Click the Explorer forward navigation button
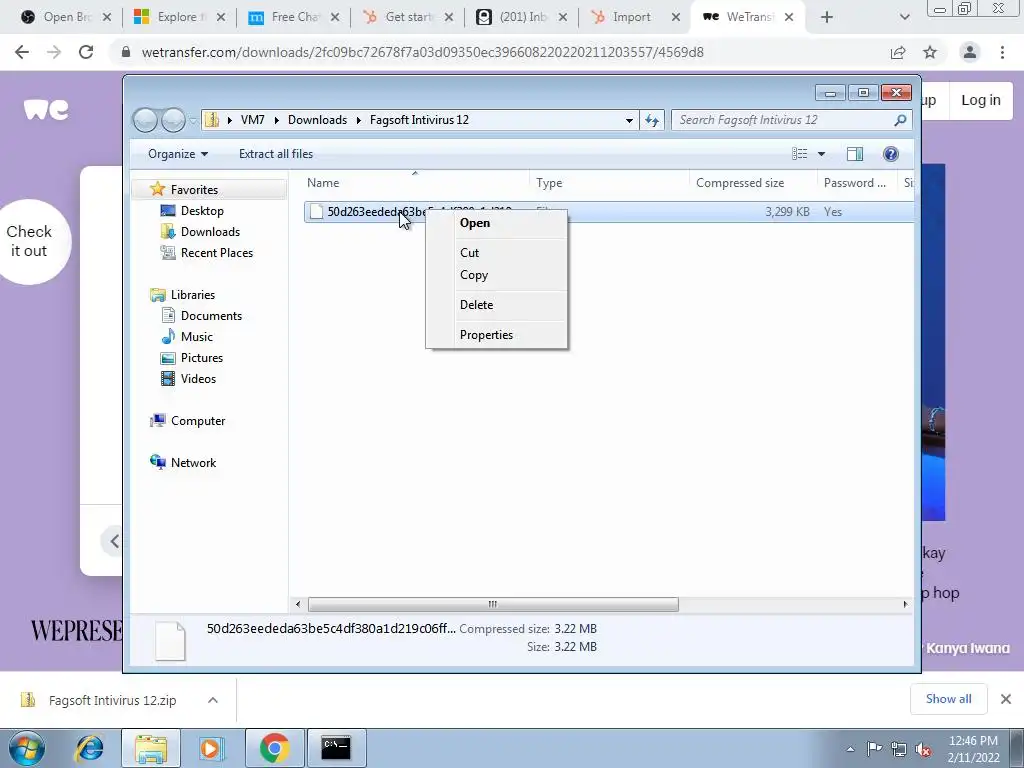Viewport: 1024px width, 768px height. pyautogui.click(x=173, y=120)
